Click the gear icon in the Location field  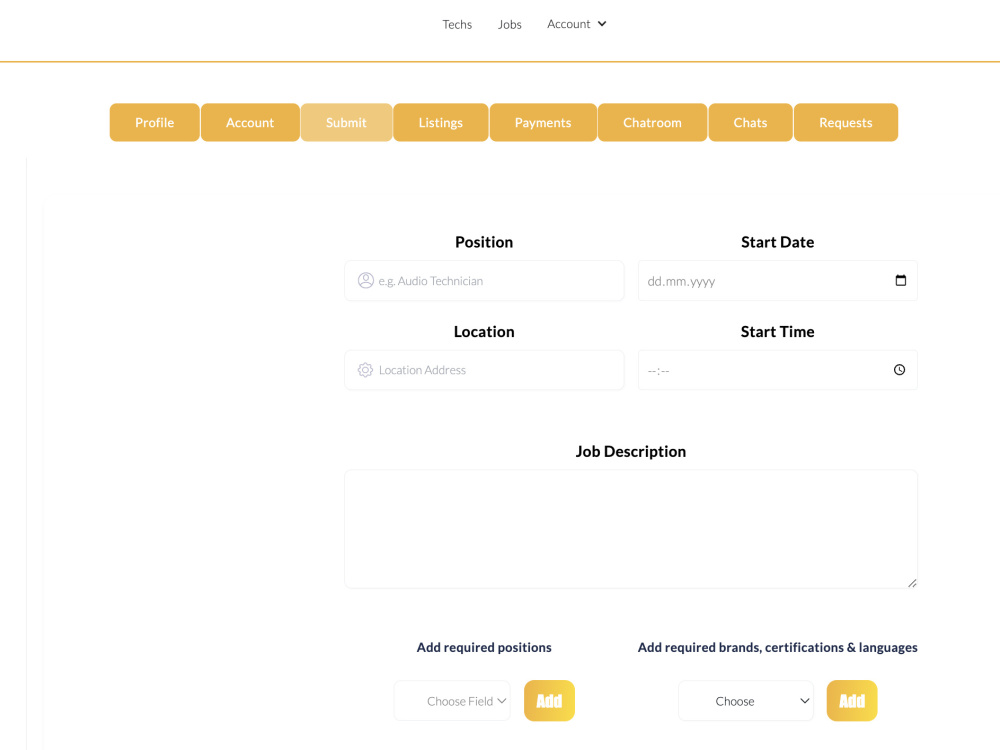tap(365, 370)
